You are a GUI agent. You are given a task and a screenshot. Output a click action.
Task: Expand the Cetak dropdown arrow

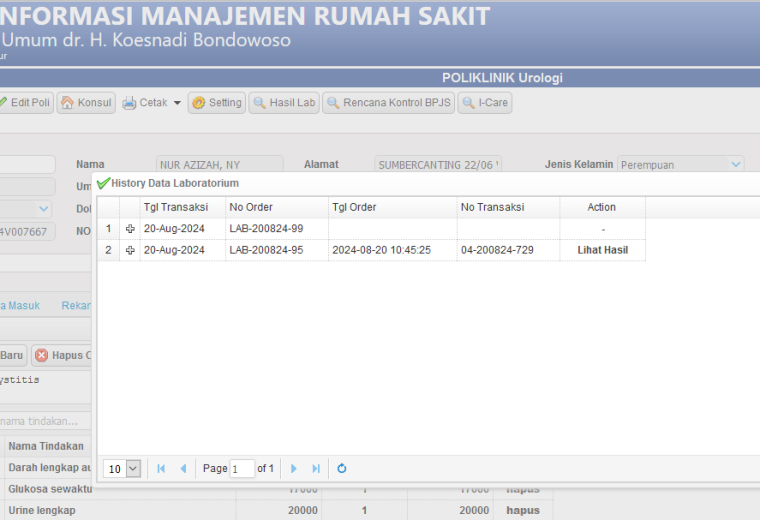[177, 103]
